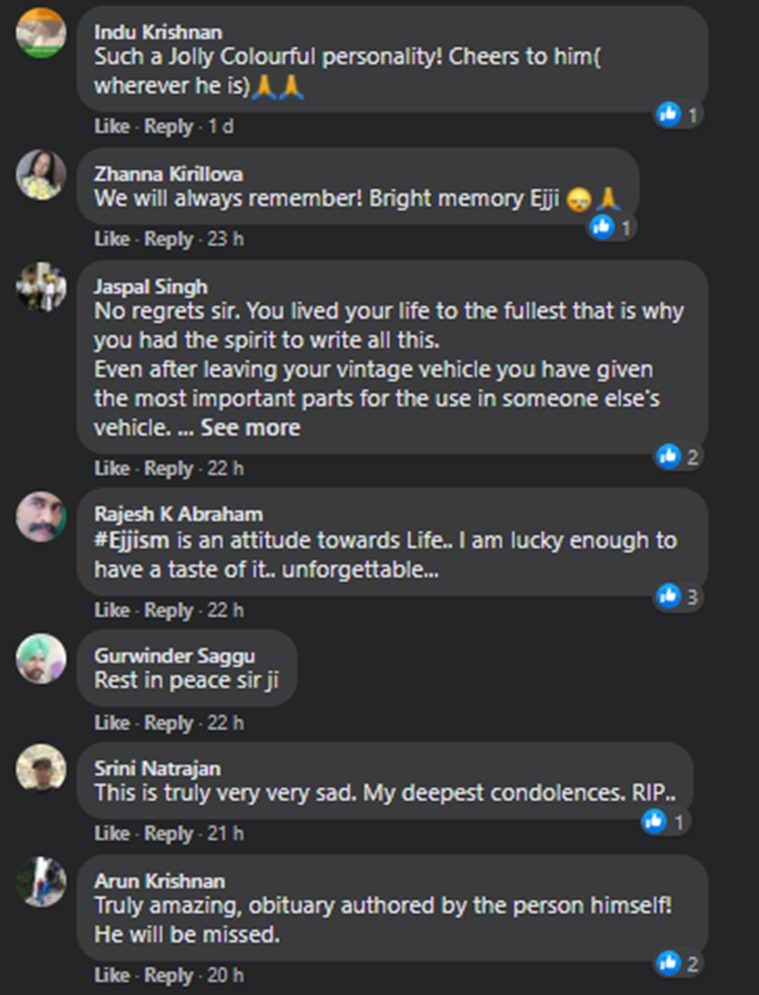Like Arun Krishnan's comment
Image resolution: width=759 pixels, height=995 pixels.
[112, 975]
